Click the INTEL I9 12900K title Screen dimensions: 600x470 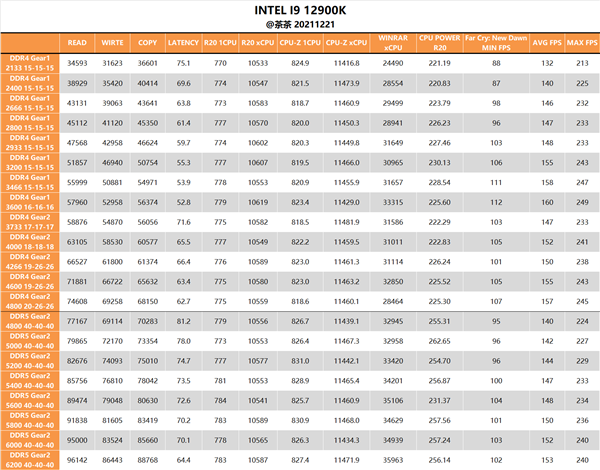click(x=300, y=10)
